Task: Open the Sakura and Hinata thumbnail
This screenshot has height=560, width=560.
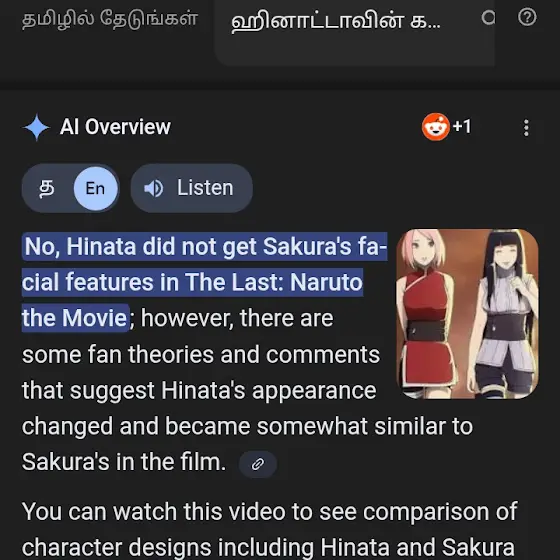Action: click(x=467, y=314)
